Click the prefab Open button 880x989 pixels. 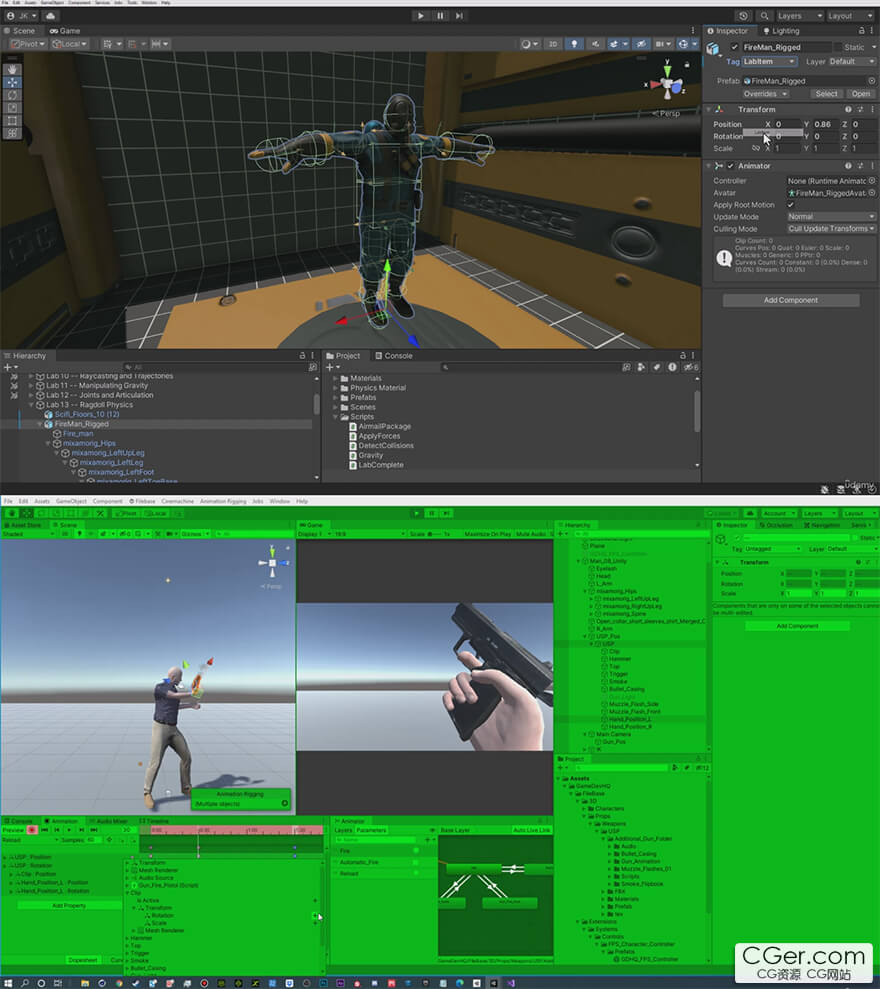[860, 94]
